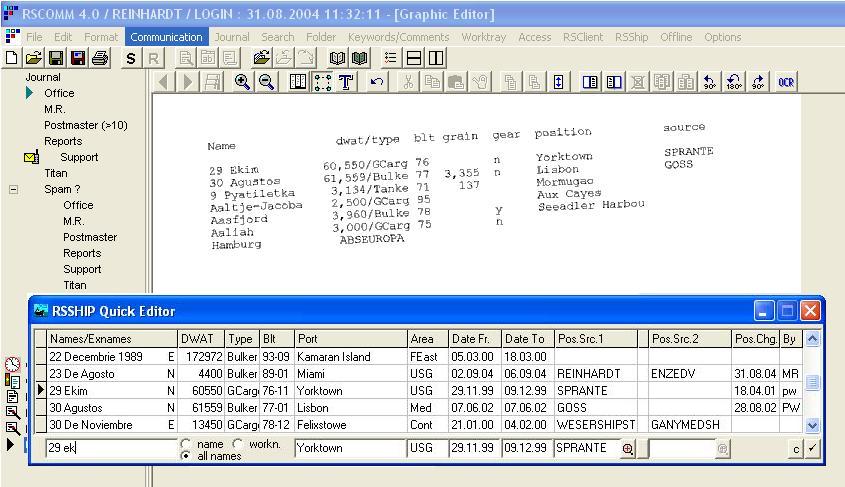Open the File menu

[34, 37]
